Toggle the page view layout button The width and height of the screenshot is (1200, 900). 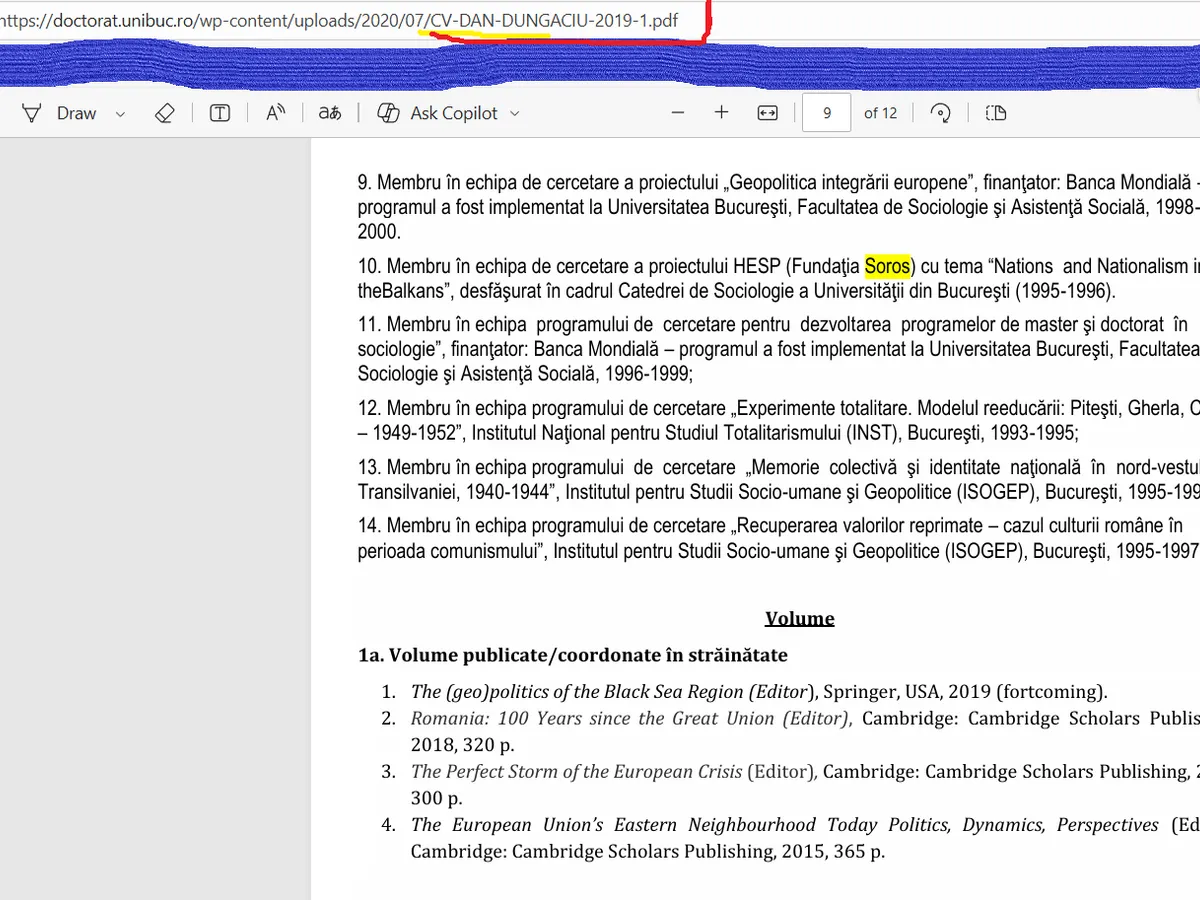(x=995, y=113)
